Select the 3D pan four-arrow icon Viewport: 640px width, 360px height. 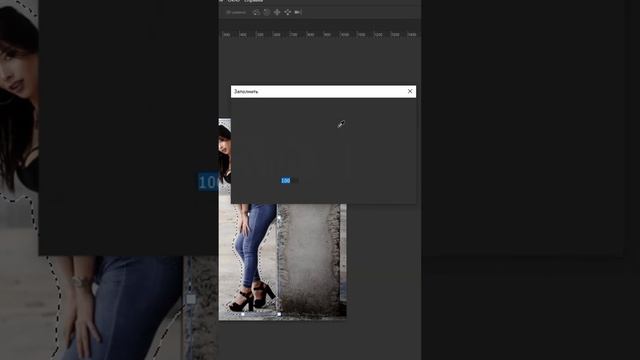[x=277, y=12]
